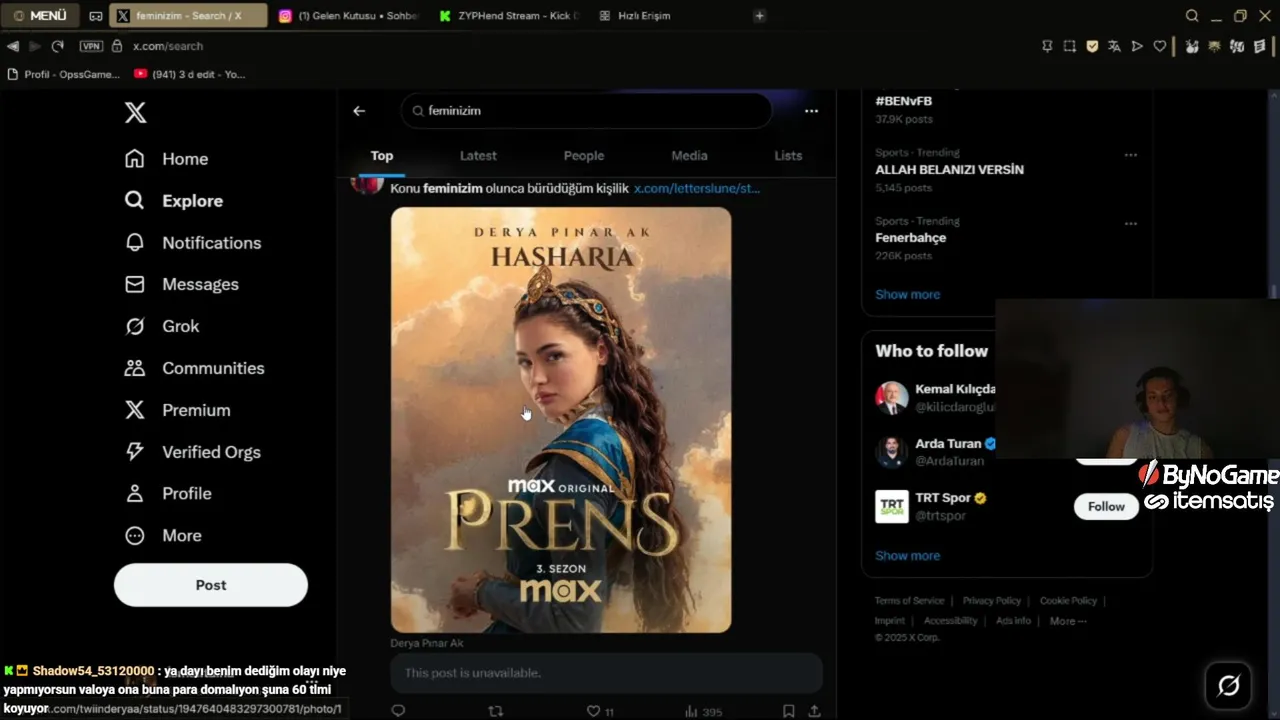This screenshot has height=720, width=1280.
Task: Open search settings three-dot menu
Action: [x=811, y=111]
